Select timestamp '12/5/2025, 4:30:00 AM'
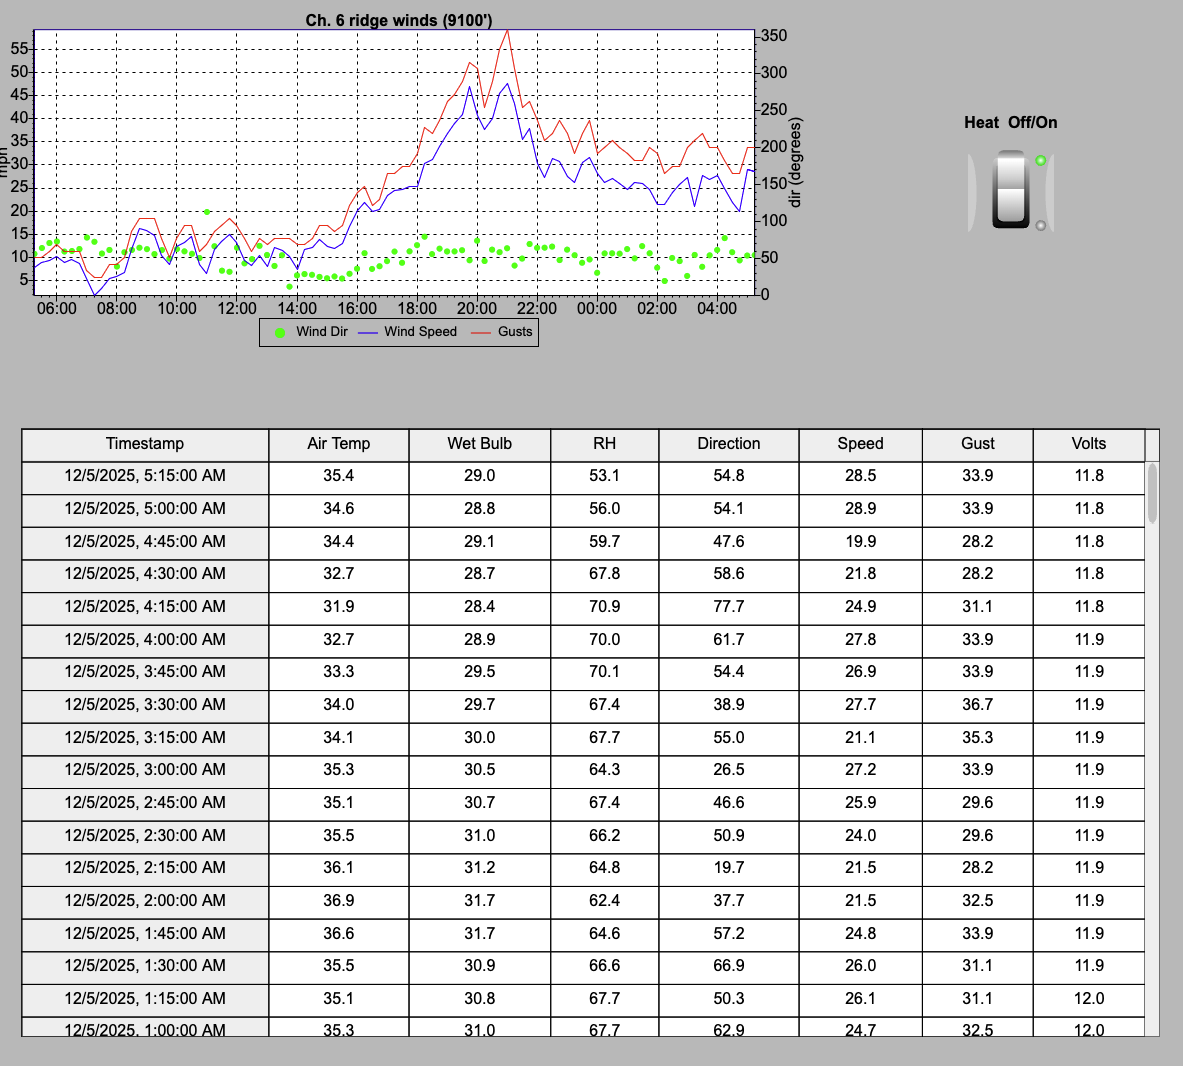The width and height of the screenshot is (1183, 1066). 145,574
